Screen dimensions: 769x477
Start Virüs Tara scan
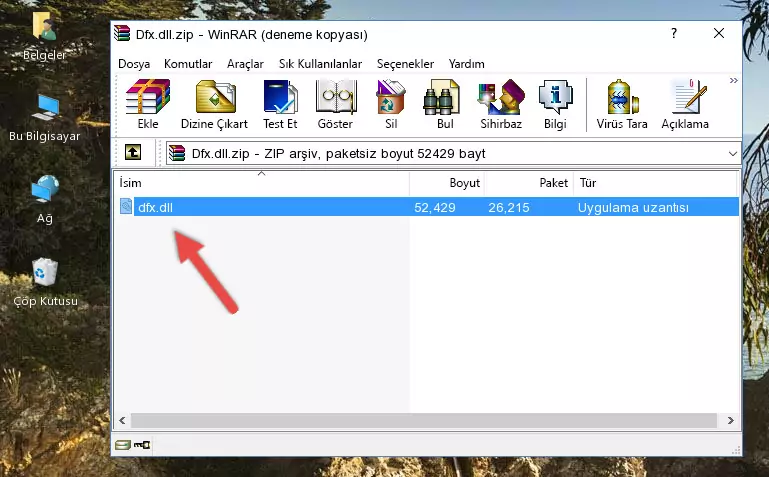(x=622, y=104)
